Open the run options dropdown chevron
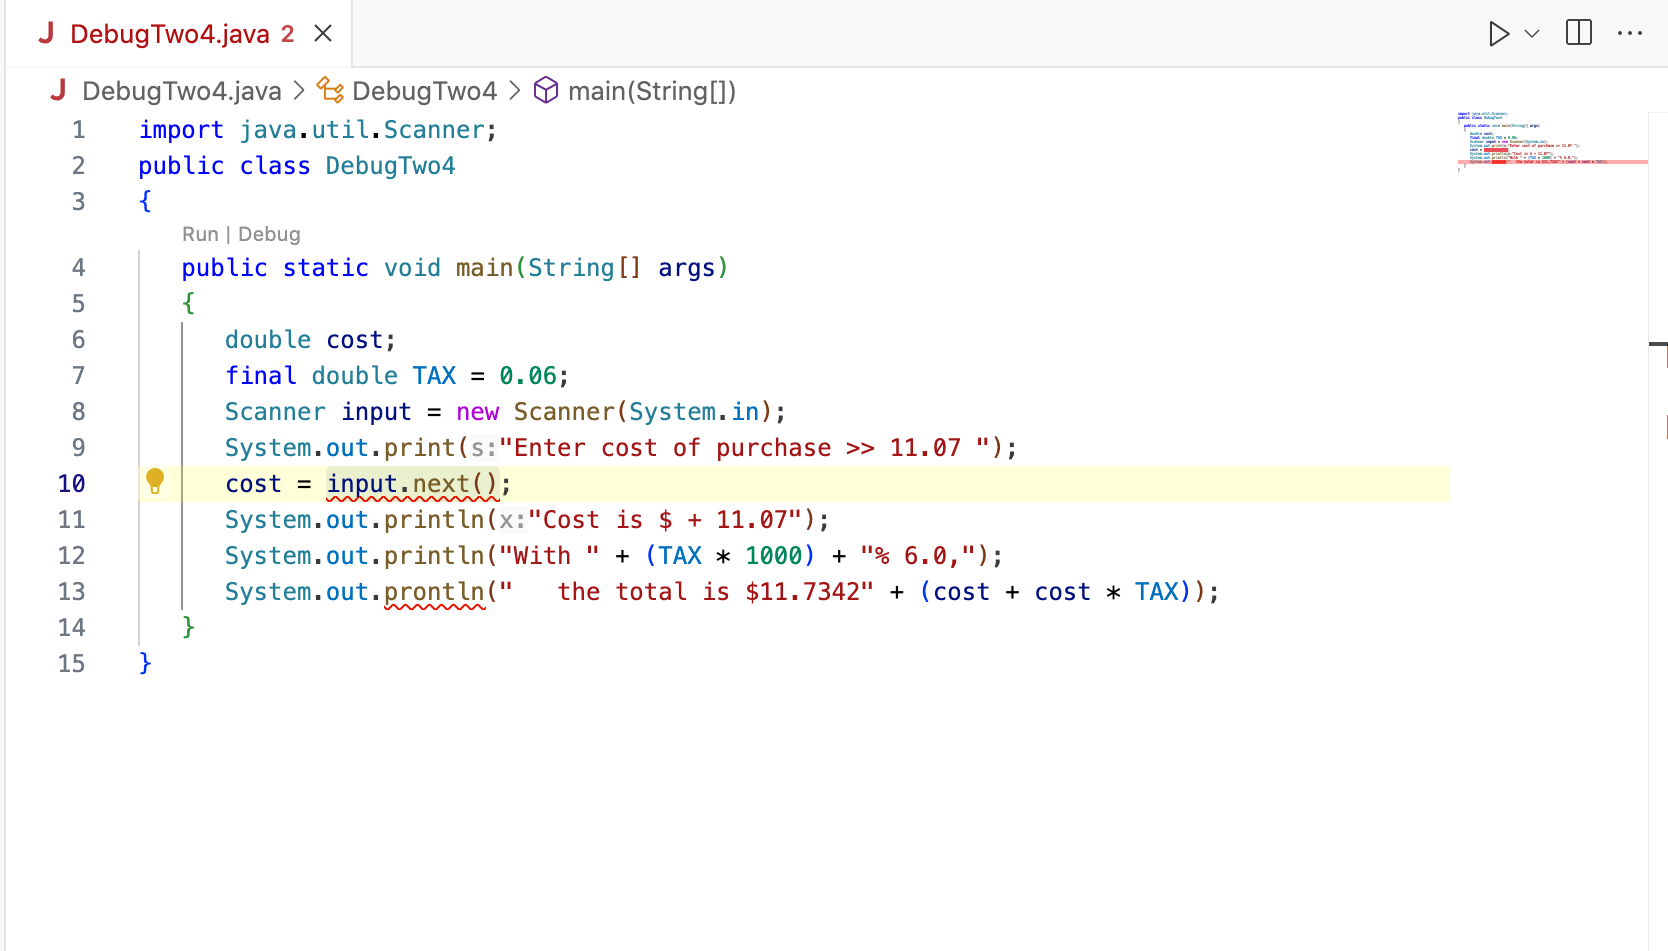This screenshot has height=951, width=1668. pos(1533,33)
